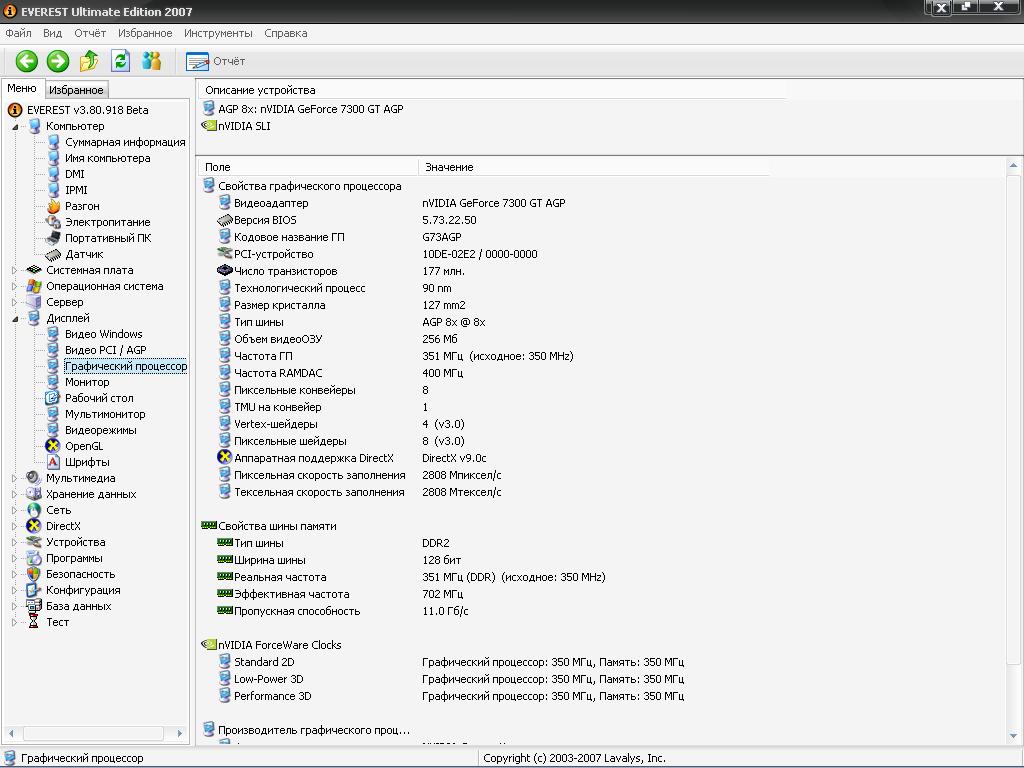Expand the DirectX tree node
Screen dimensions: 1024x768
pos(15,526)
